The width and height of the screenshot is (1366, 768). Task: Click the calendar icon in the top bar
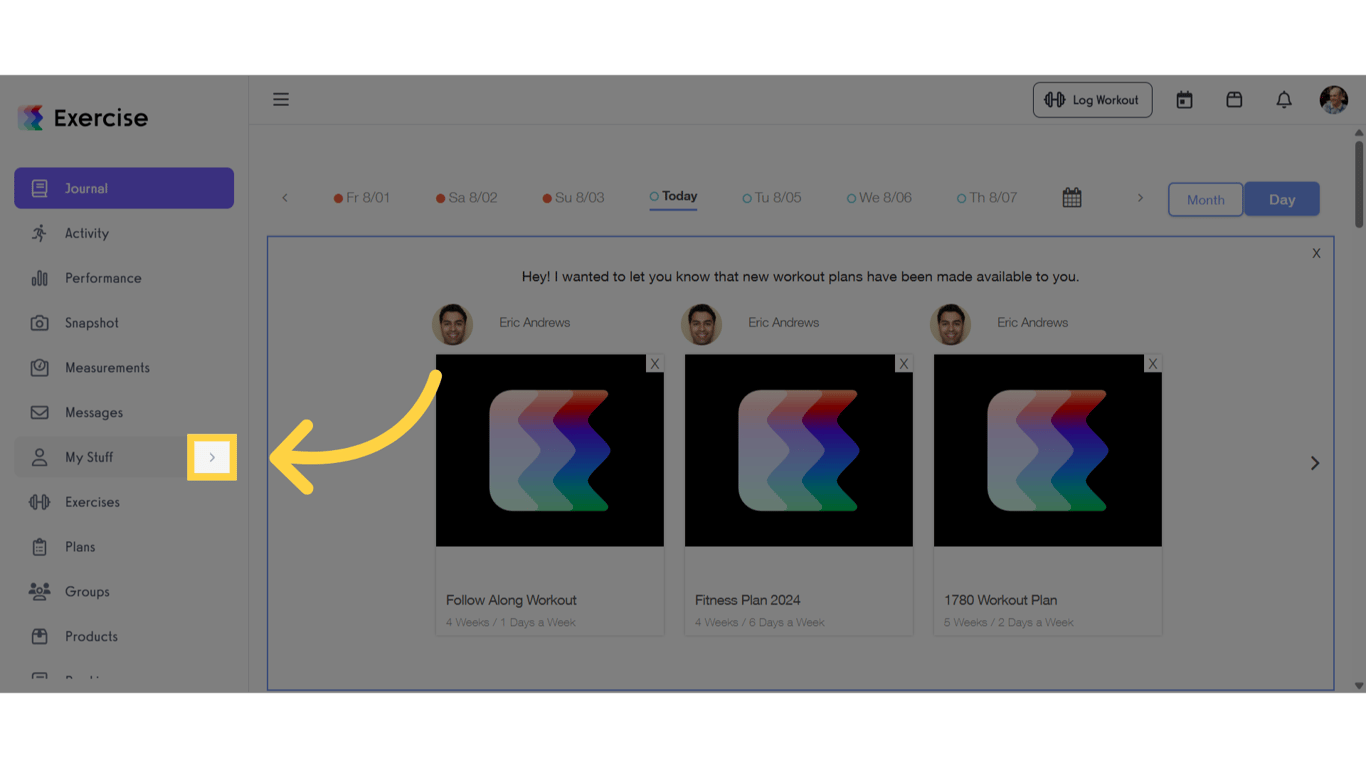[1184, 99]
